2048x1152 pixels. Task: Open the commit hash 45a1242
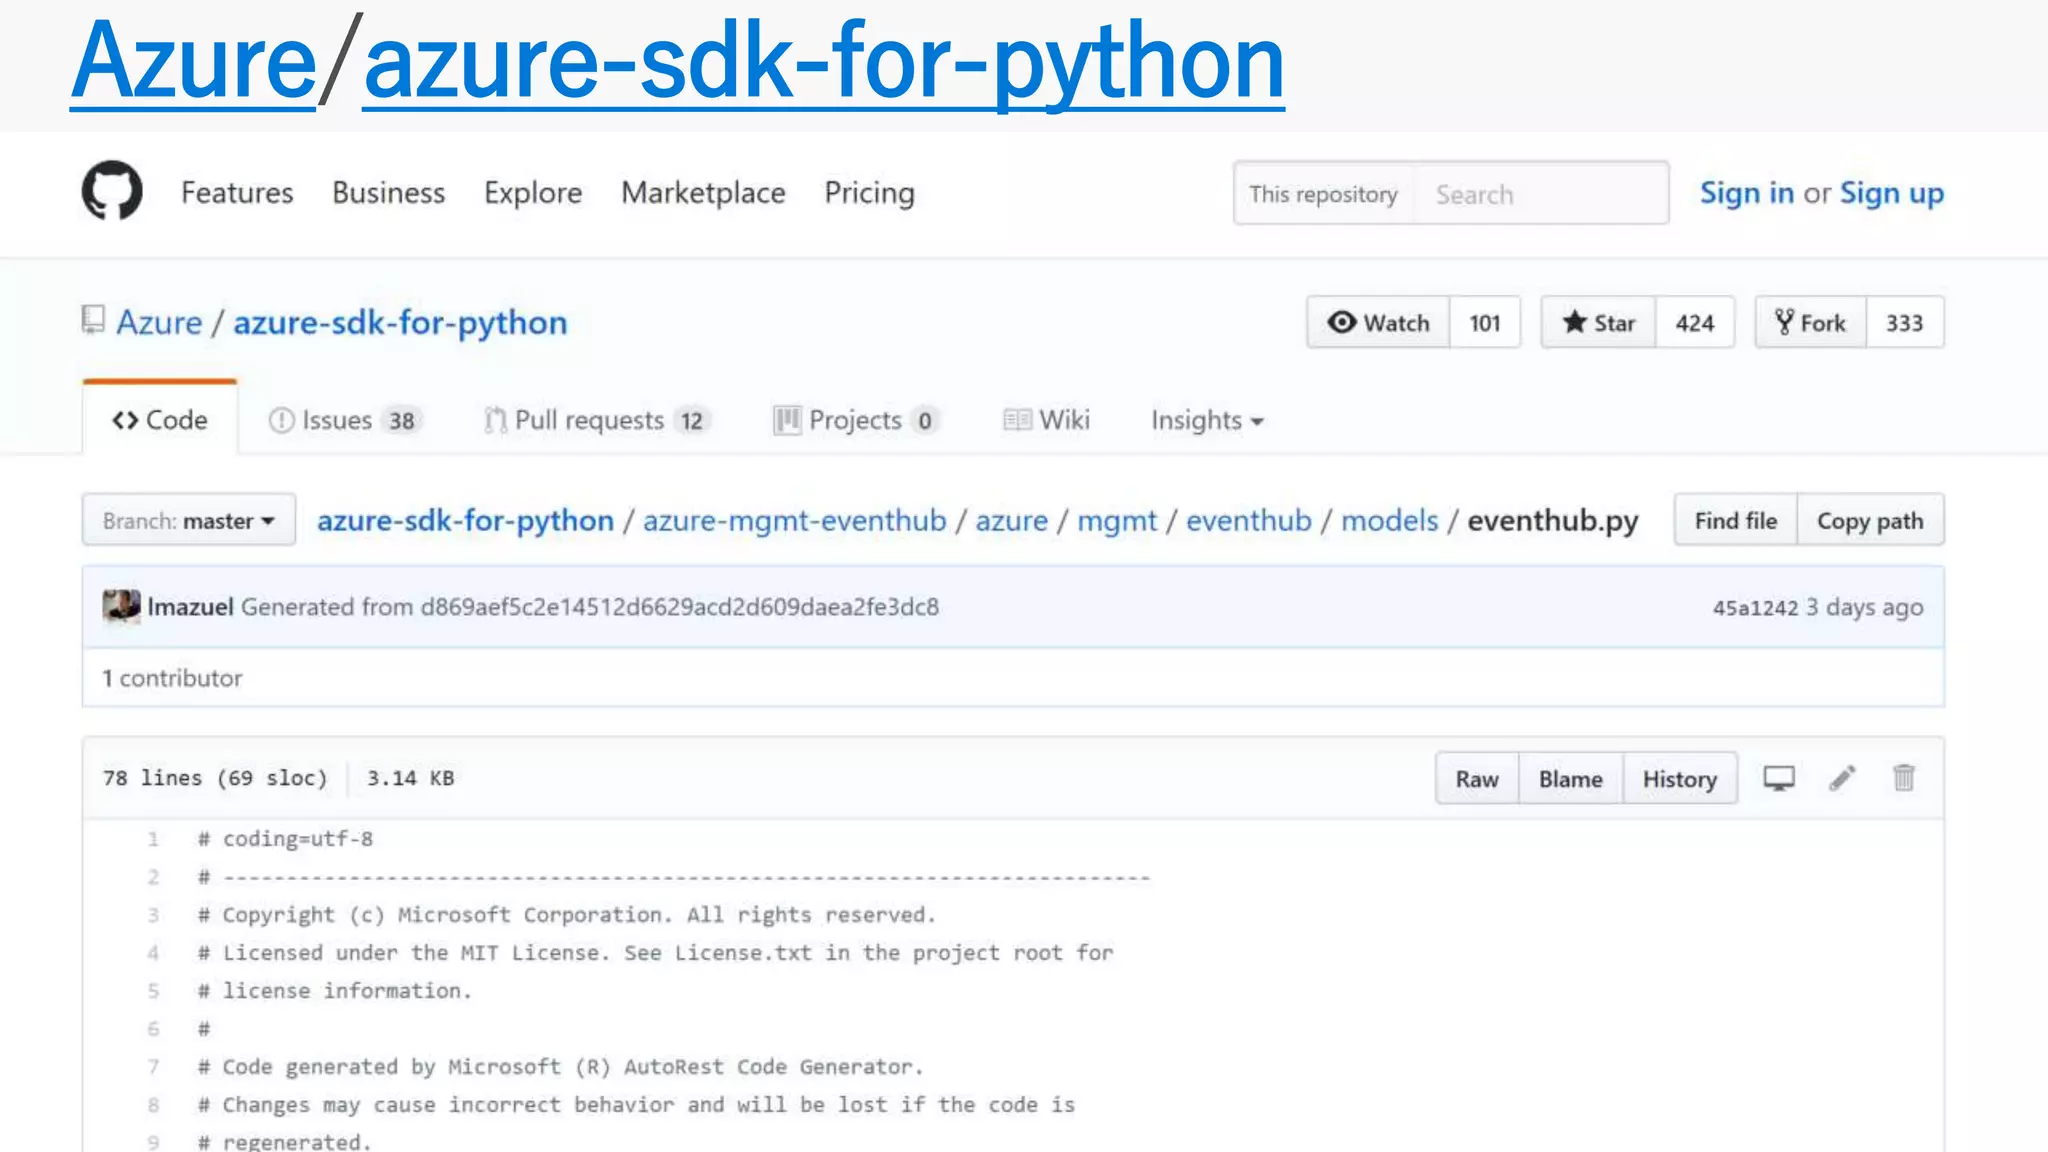coord(1755,608)
